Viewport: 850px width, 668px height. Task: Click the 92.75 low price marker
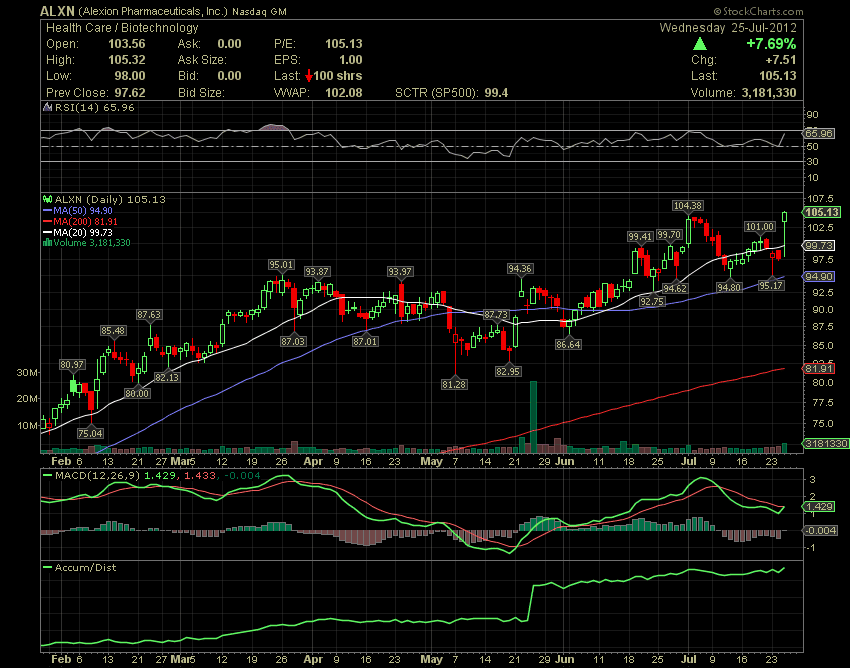(652, 301)
